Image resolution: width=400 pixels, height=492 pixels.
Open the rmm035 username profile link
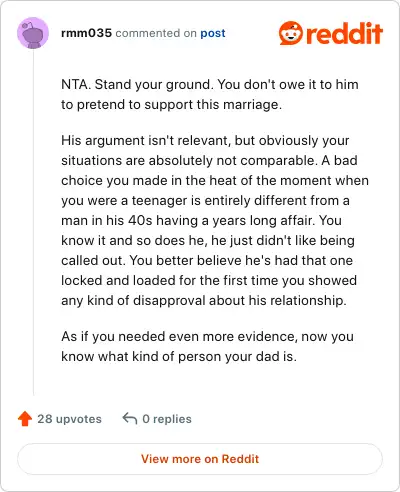click(86, 33)
